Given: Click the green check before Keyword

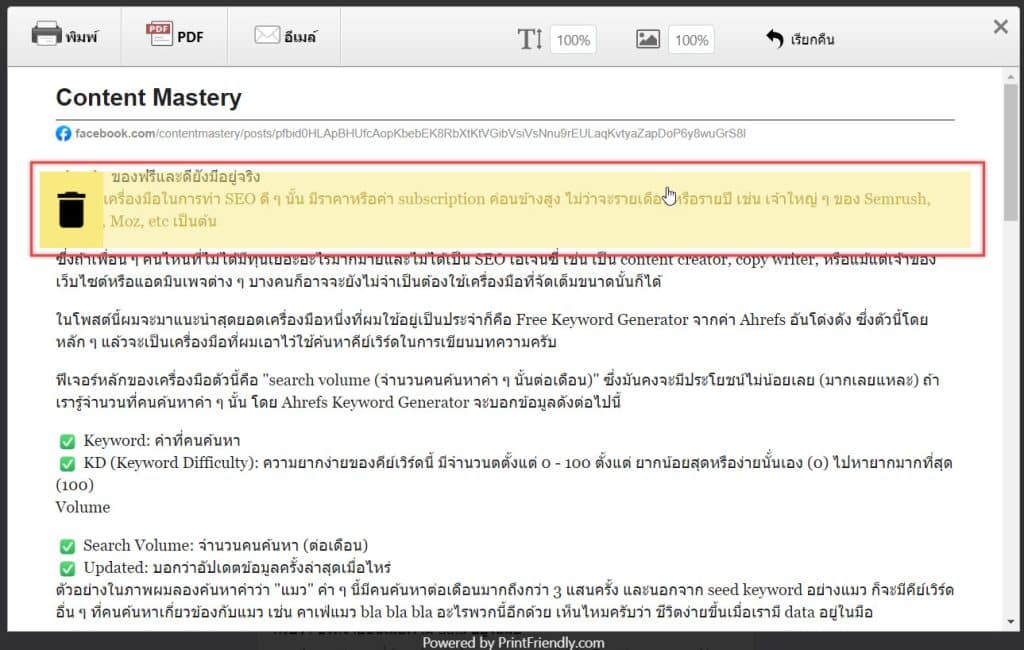Looking at the screenshot, I should (67, 442).
